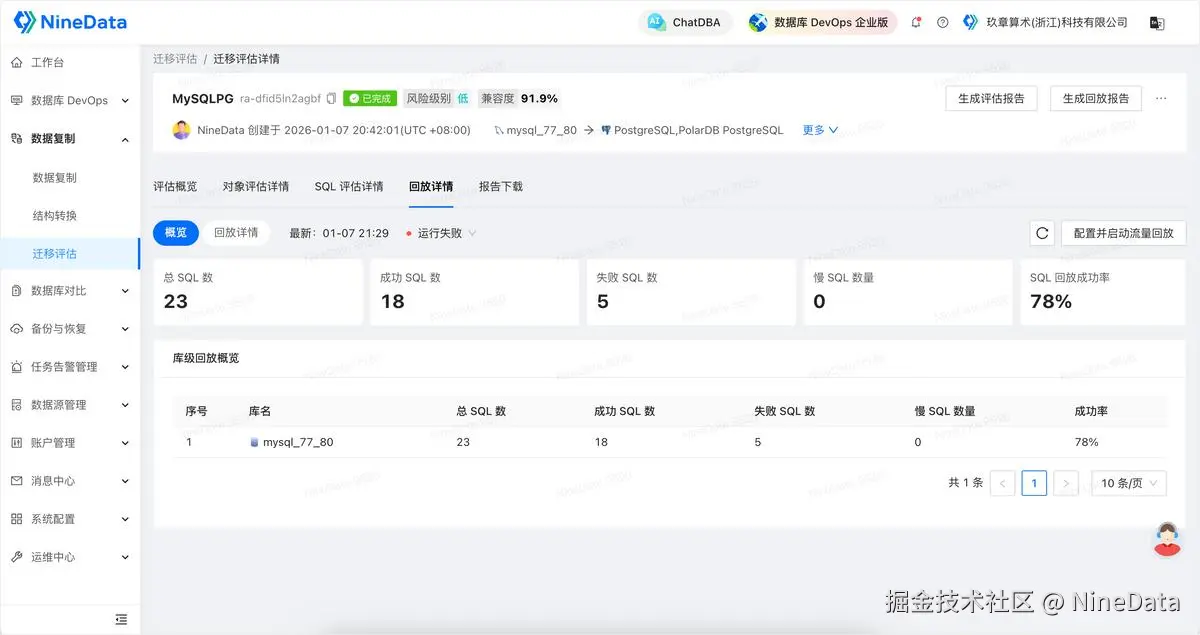Click the 账户管理 icon
This screenshot has width=1200, height=635.
(x=16, y=443)
